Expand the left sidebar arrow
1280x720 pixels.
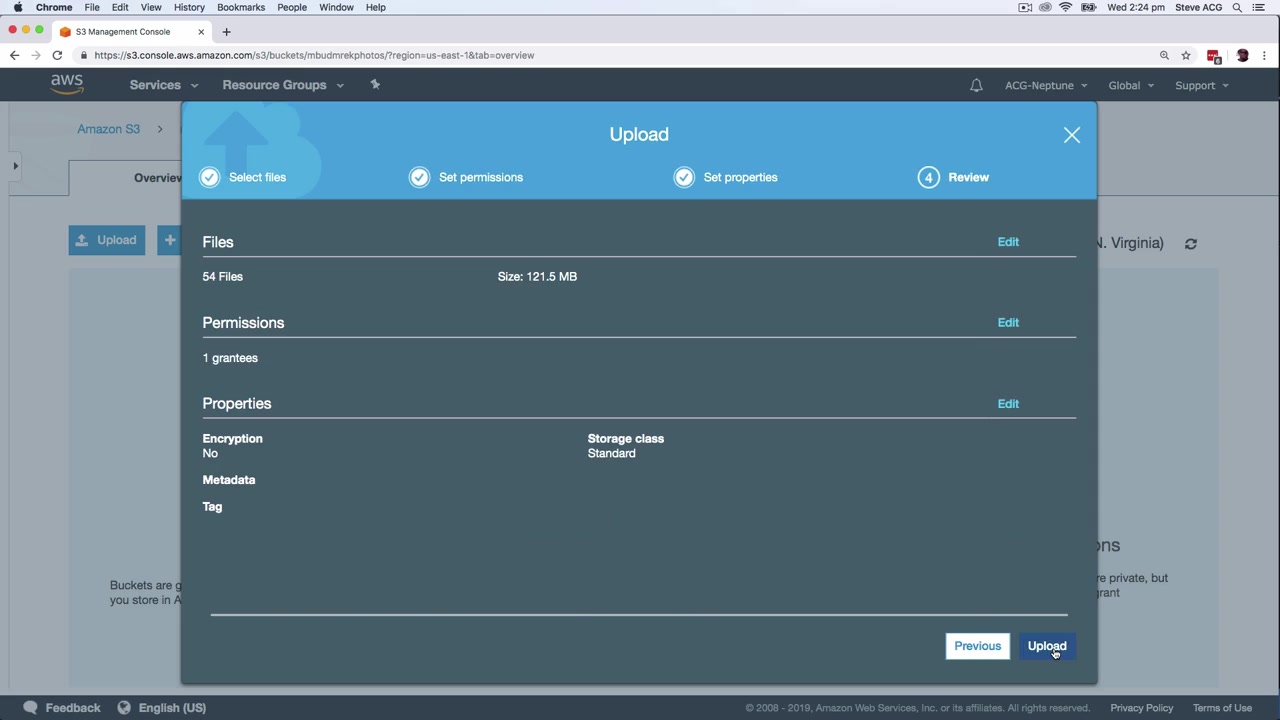pos(15,166)
